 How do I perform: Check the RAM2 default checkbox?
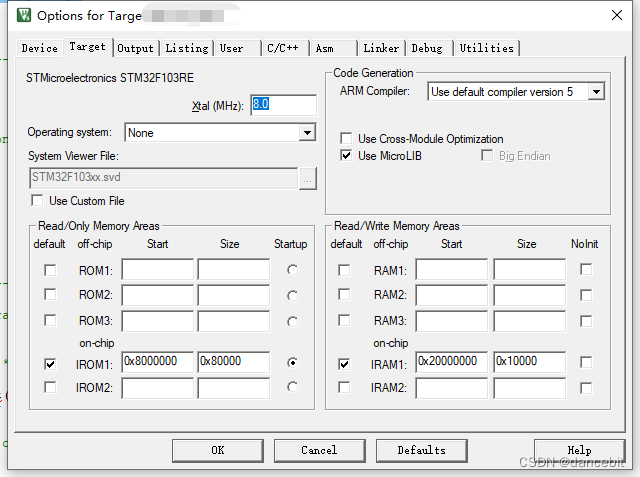tap(344, 294)
